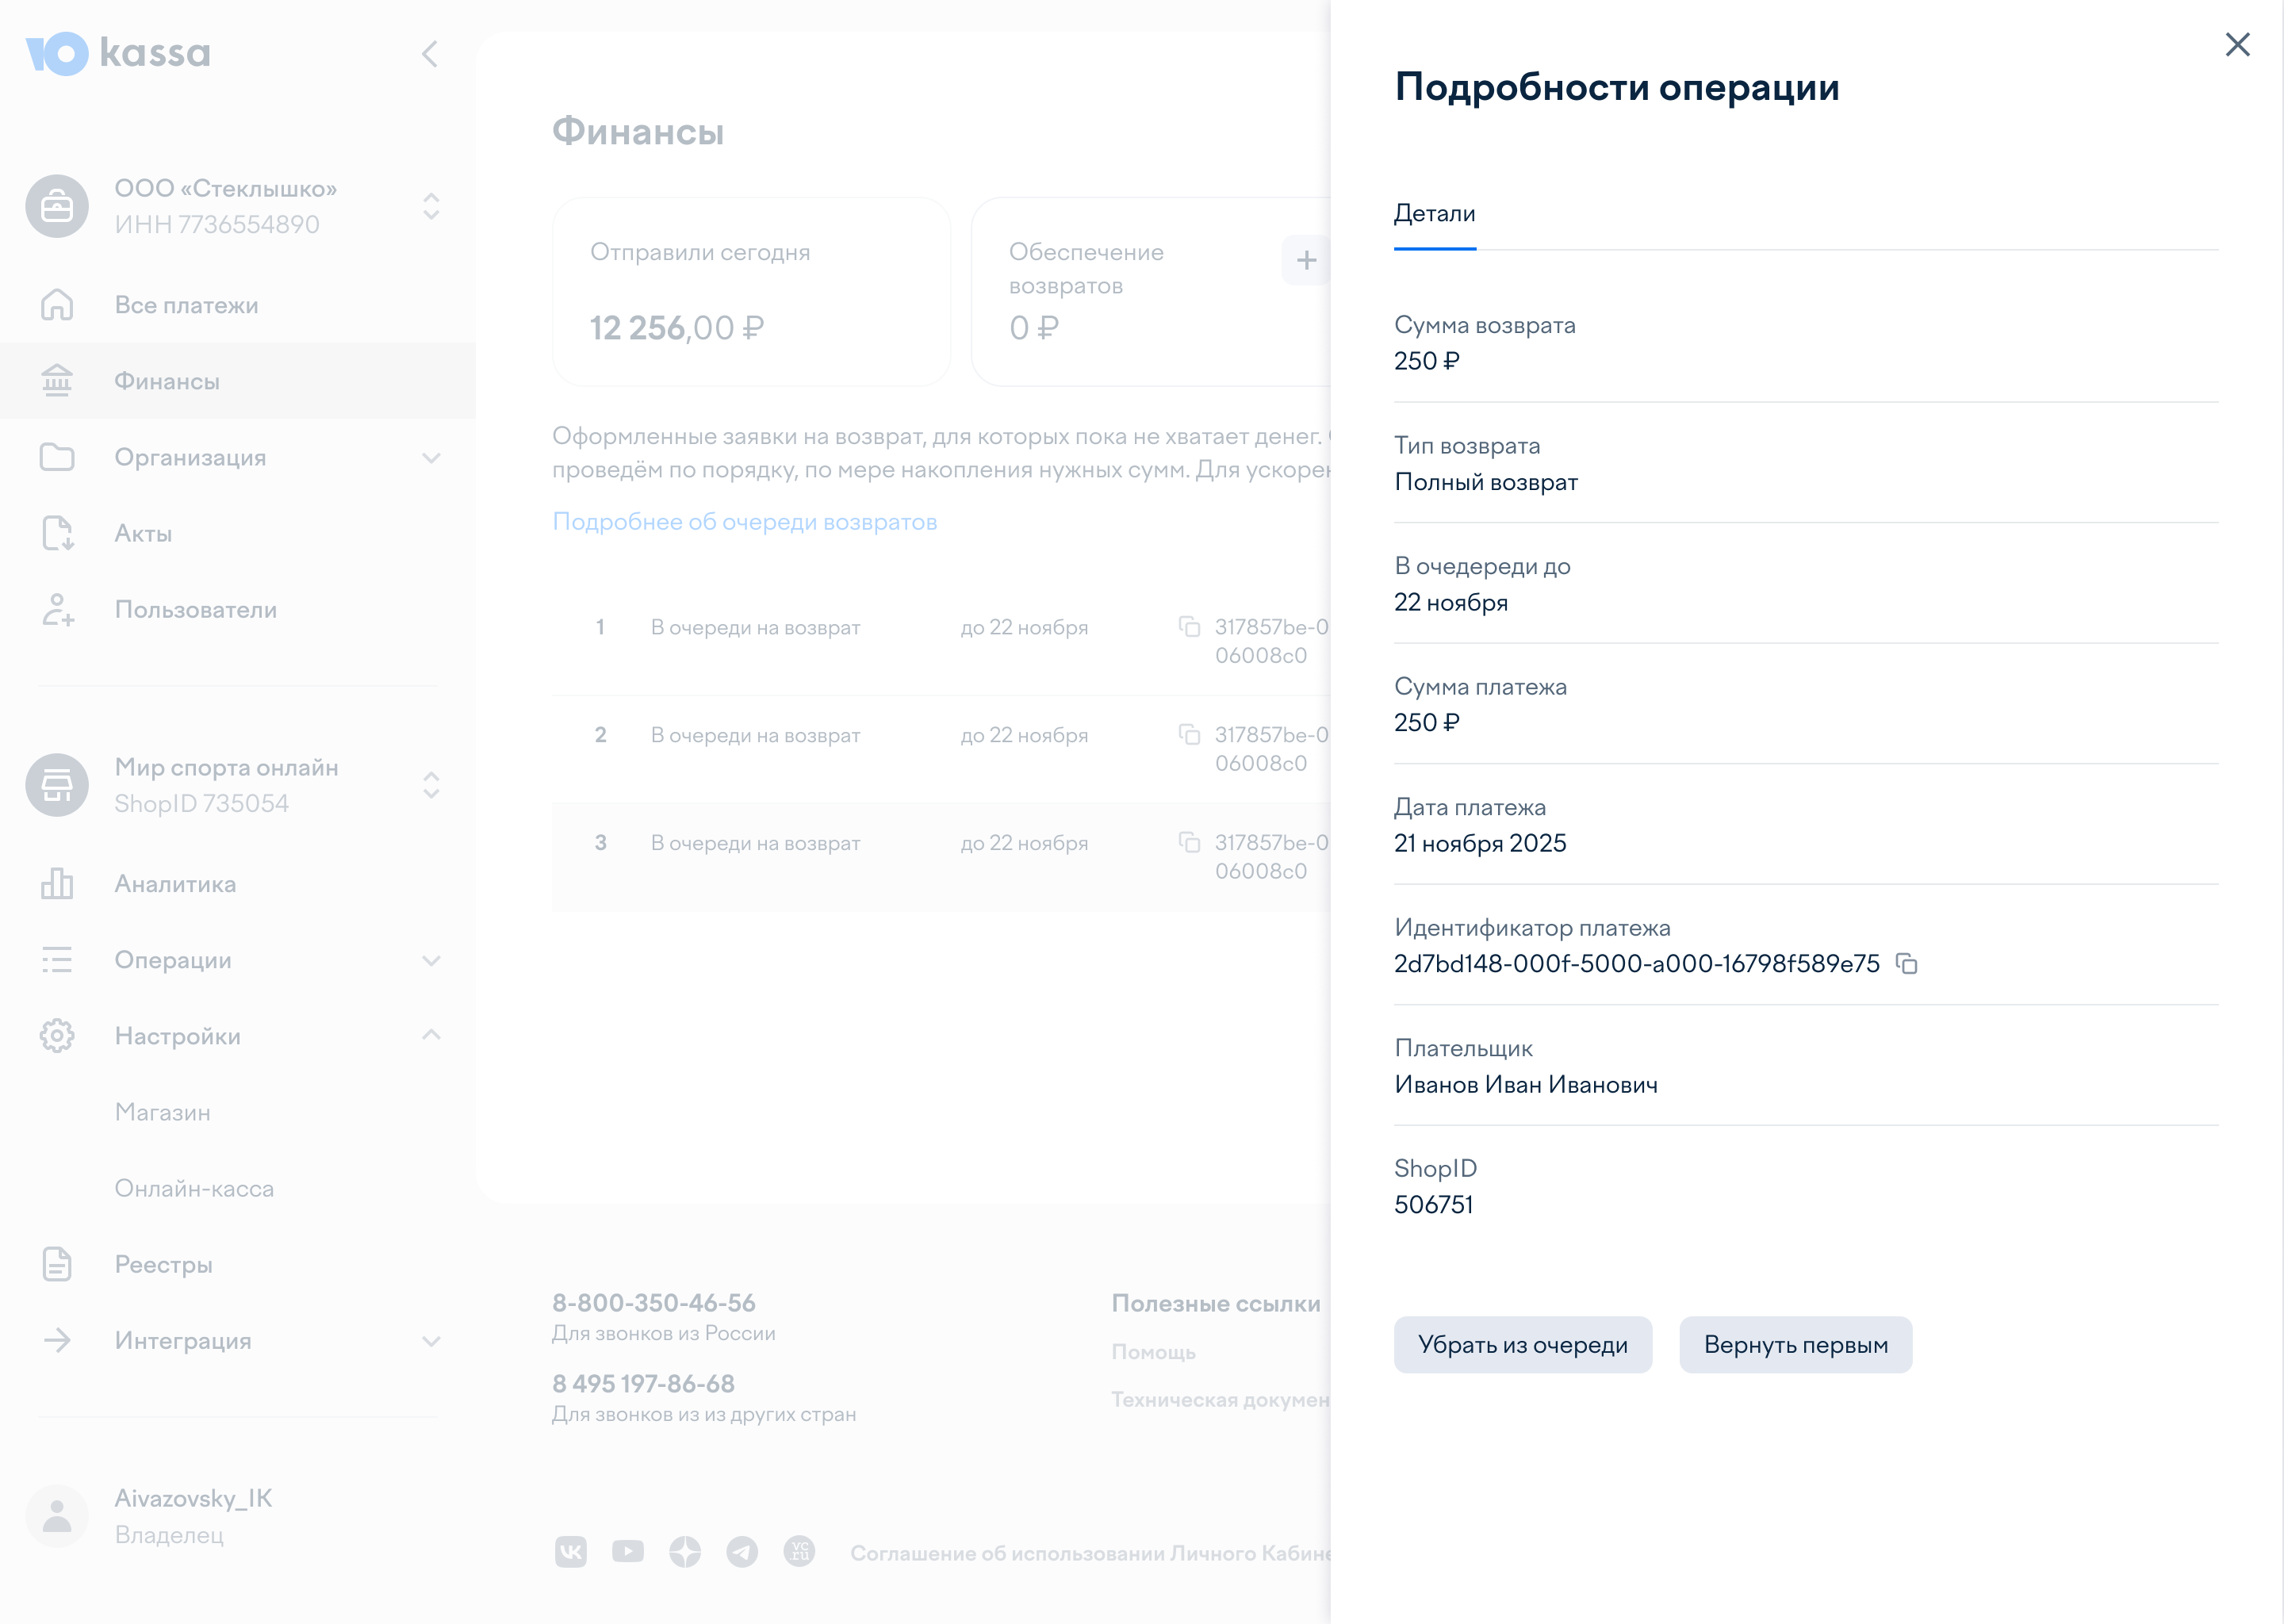Click the plus icon on Обеспечение возвратов
This screenshot has height=1624, width=2284.
pos(1306,261)
